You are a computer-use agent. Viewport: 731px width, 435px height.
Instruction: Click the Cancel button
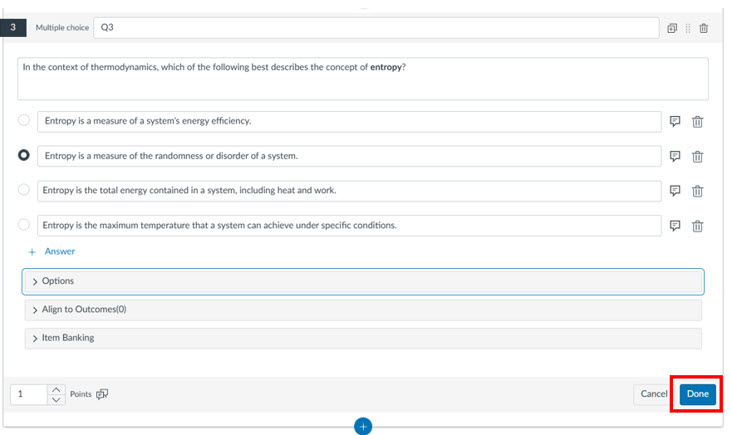(x=654, y=394)
